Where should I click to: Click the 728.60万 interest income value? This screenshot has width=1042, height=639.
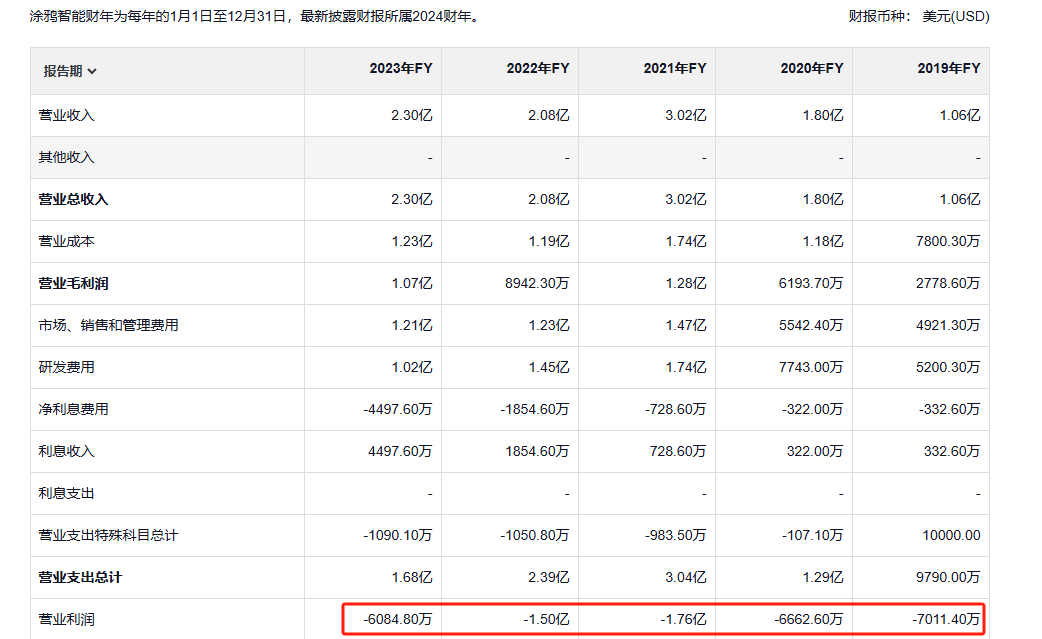[x=678, y=452]
